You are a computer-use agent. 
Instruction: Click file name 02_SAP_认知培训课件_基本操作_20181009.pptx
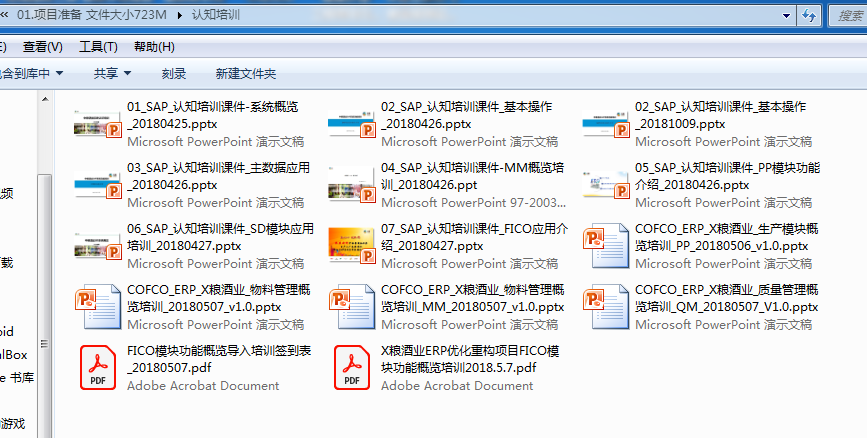click(721, 115)
